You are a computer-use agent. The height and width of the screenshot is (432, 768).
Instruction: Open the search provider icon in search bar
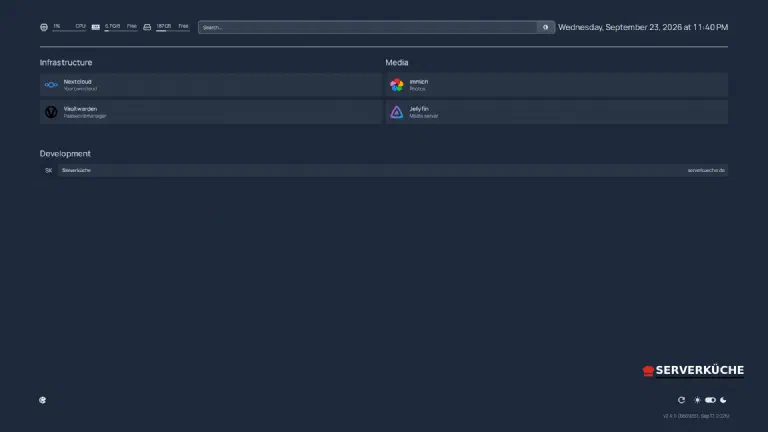(545, 27)
